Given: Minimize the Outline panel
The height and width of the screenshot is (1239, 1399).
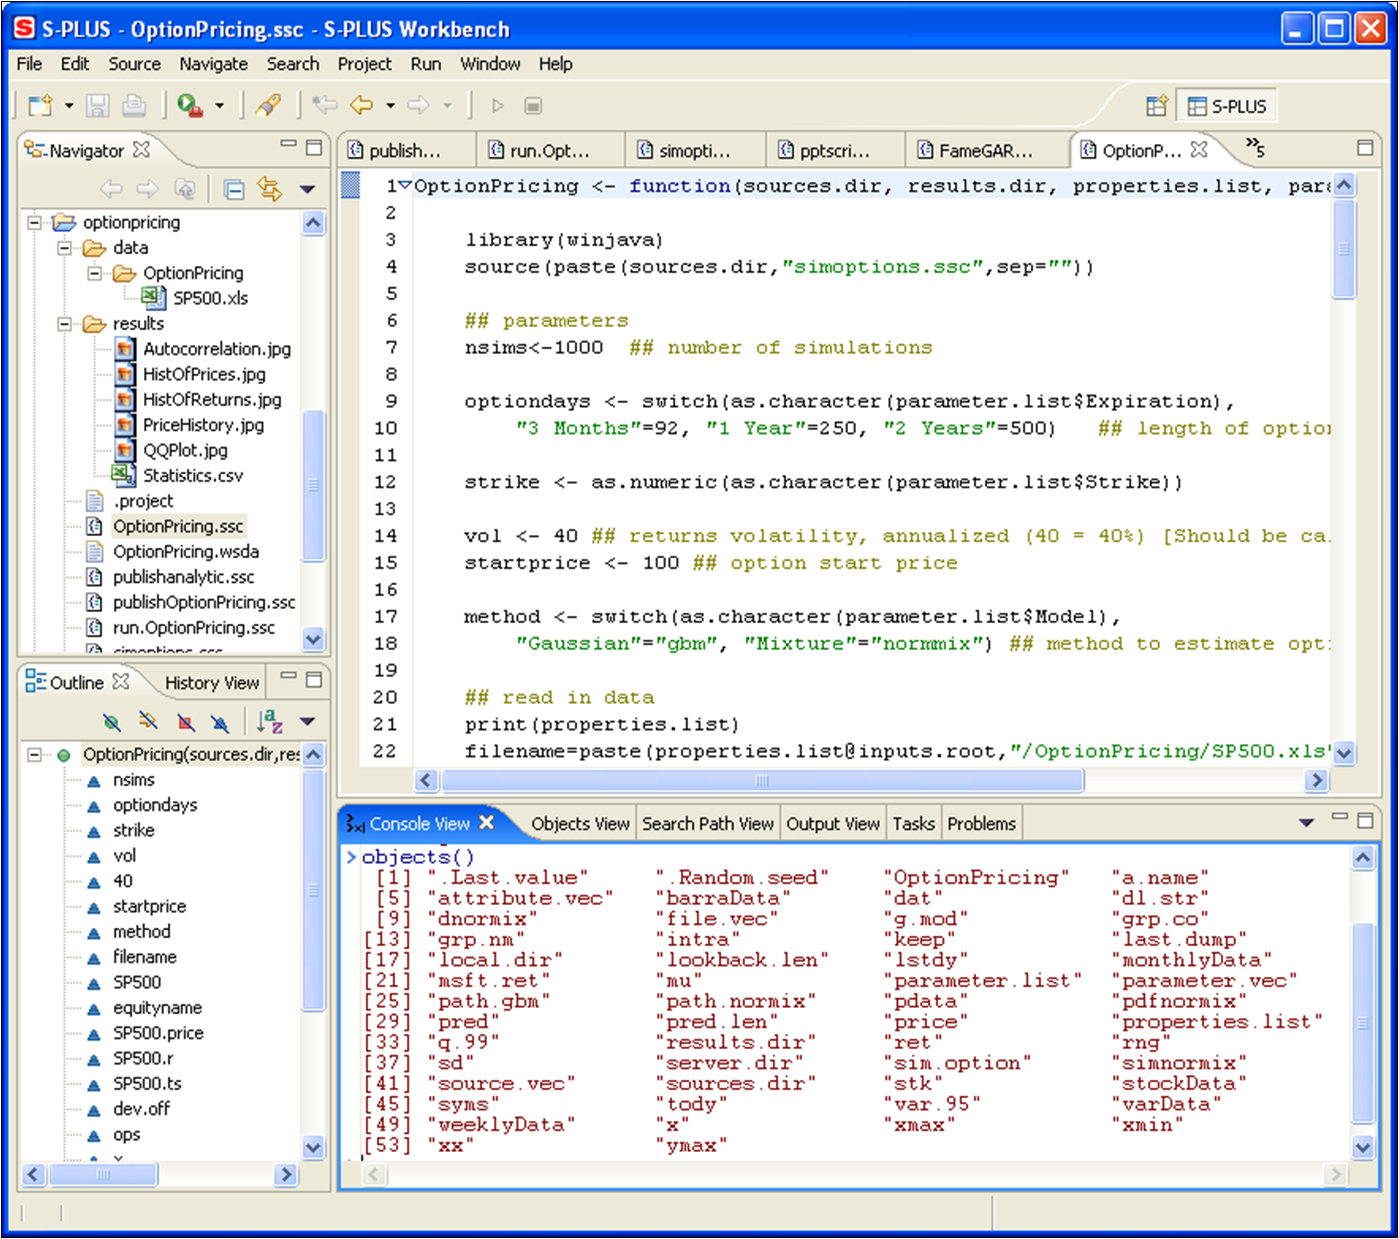Looking at the screenshot, I should pyautogui.click(x=288, y=677).
